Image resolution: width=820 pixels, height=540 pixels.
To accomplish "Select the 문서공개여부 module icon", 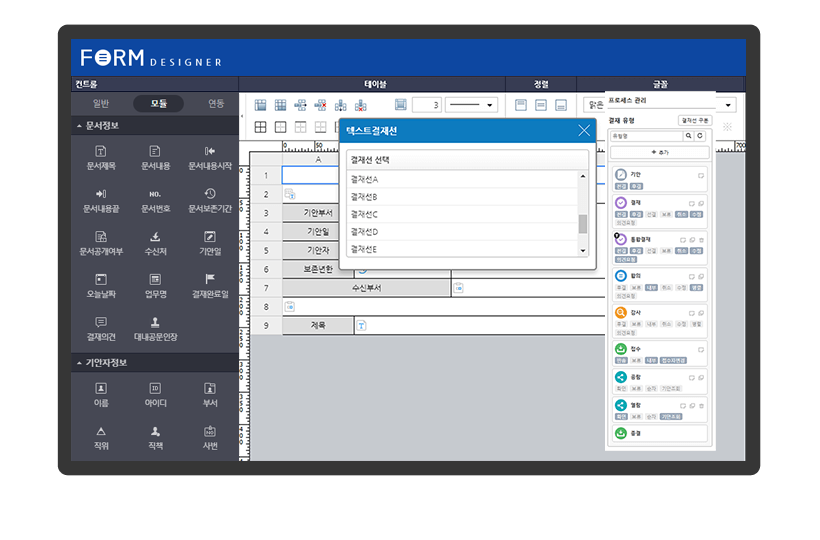I will (101, 237).
